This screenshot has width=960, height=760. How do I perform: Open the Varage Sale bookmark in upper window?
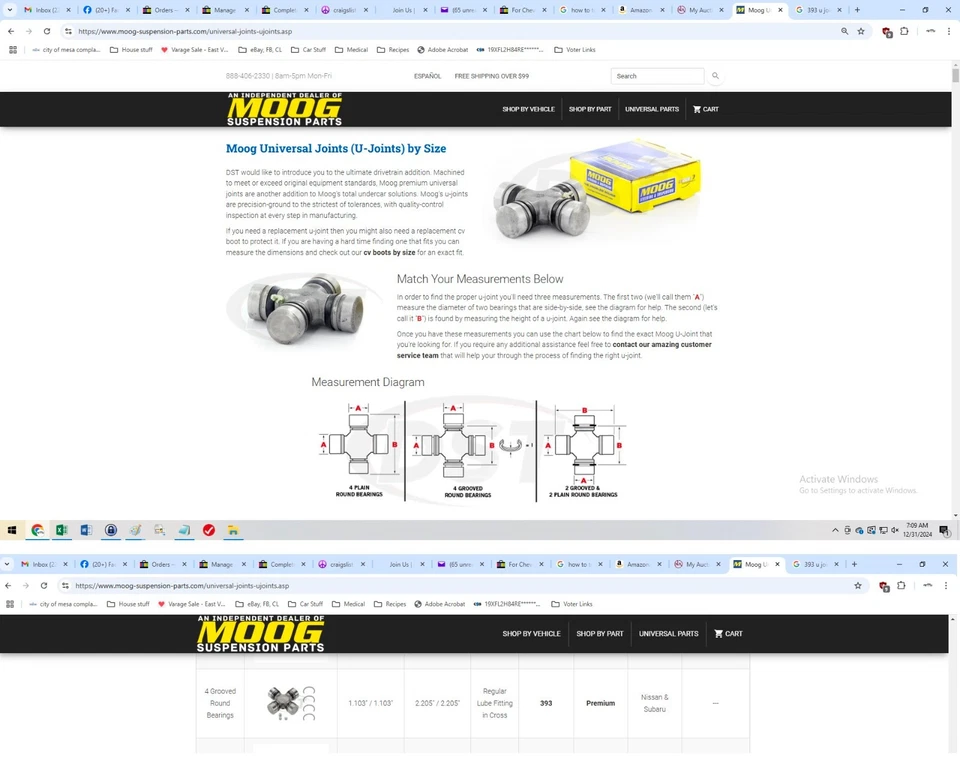[194, 50]
